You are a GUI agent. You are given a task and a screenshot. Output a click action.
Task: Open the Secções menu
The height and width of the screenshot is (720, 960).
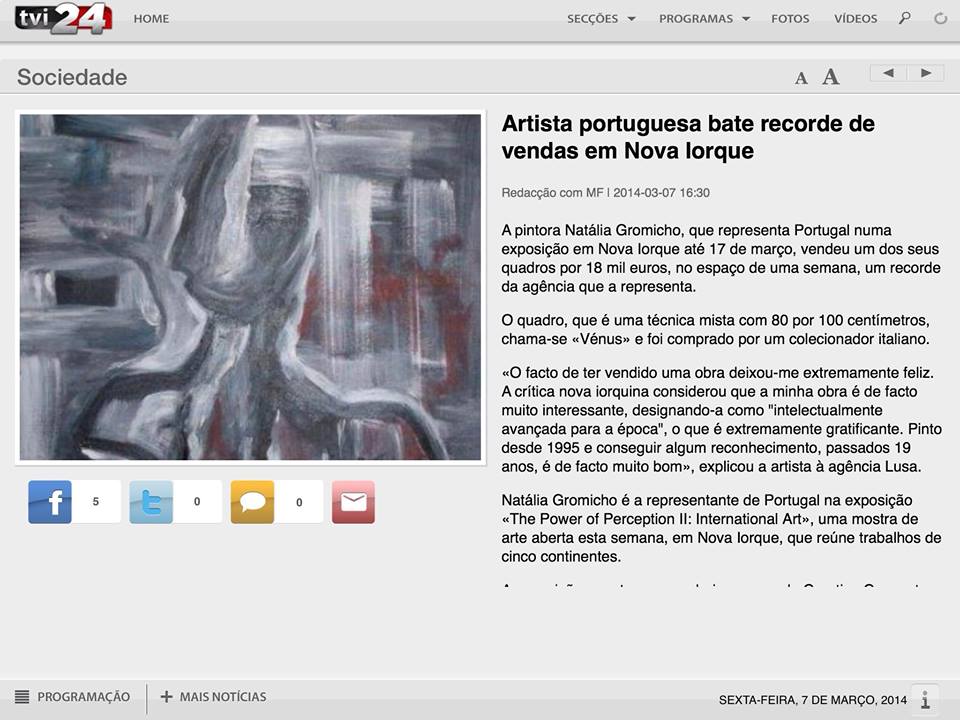point(593,19)
